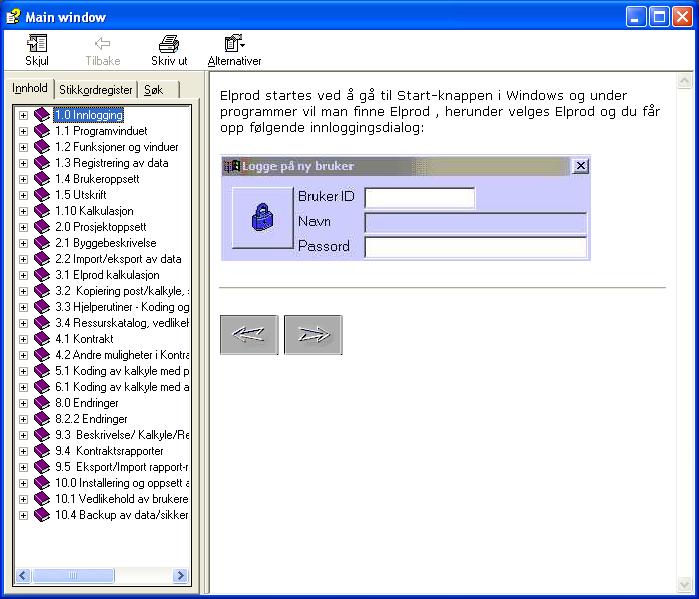Viewport: 699px width, 599px height.
Task: Expand the 2.2 Import/eksport av data node
Action: tap(23, 259)
